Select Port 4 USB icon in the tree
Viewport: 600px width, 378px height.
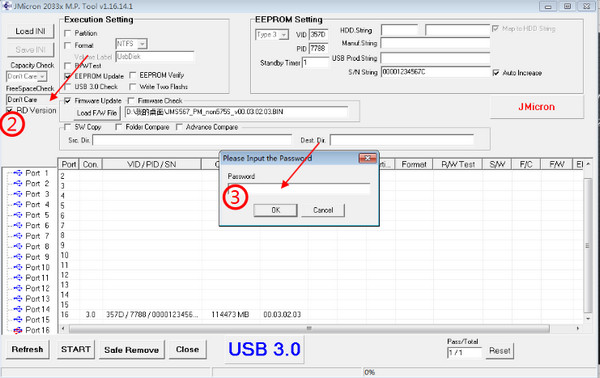[x=18, y=205]
